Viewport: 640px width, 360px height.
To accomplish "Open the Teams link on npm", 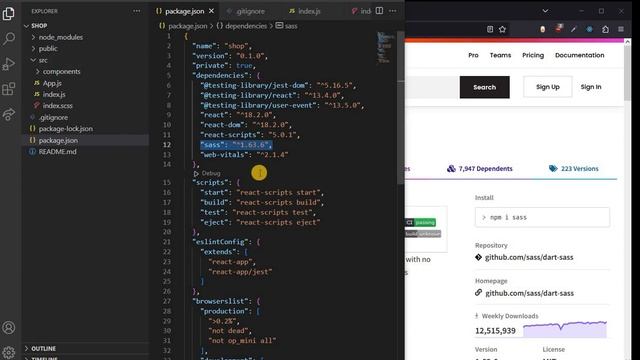I will coord(500,55).
